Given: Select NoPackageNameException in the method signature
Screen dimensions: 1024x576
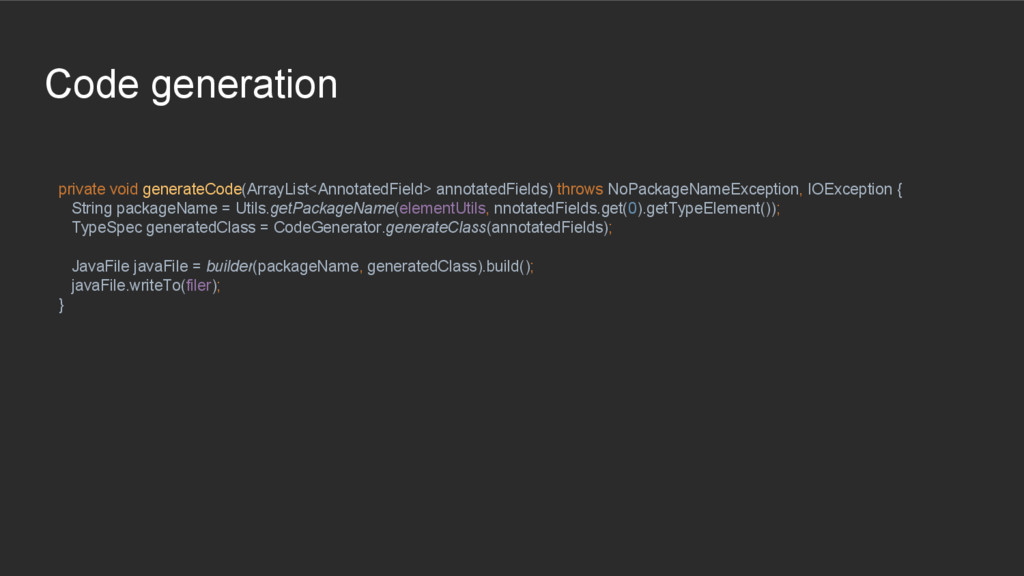Looking at the screenshot, I should point(703,189).
